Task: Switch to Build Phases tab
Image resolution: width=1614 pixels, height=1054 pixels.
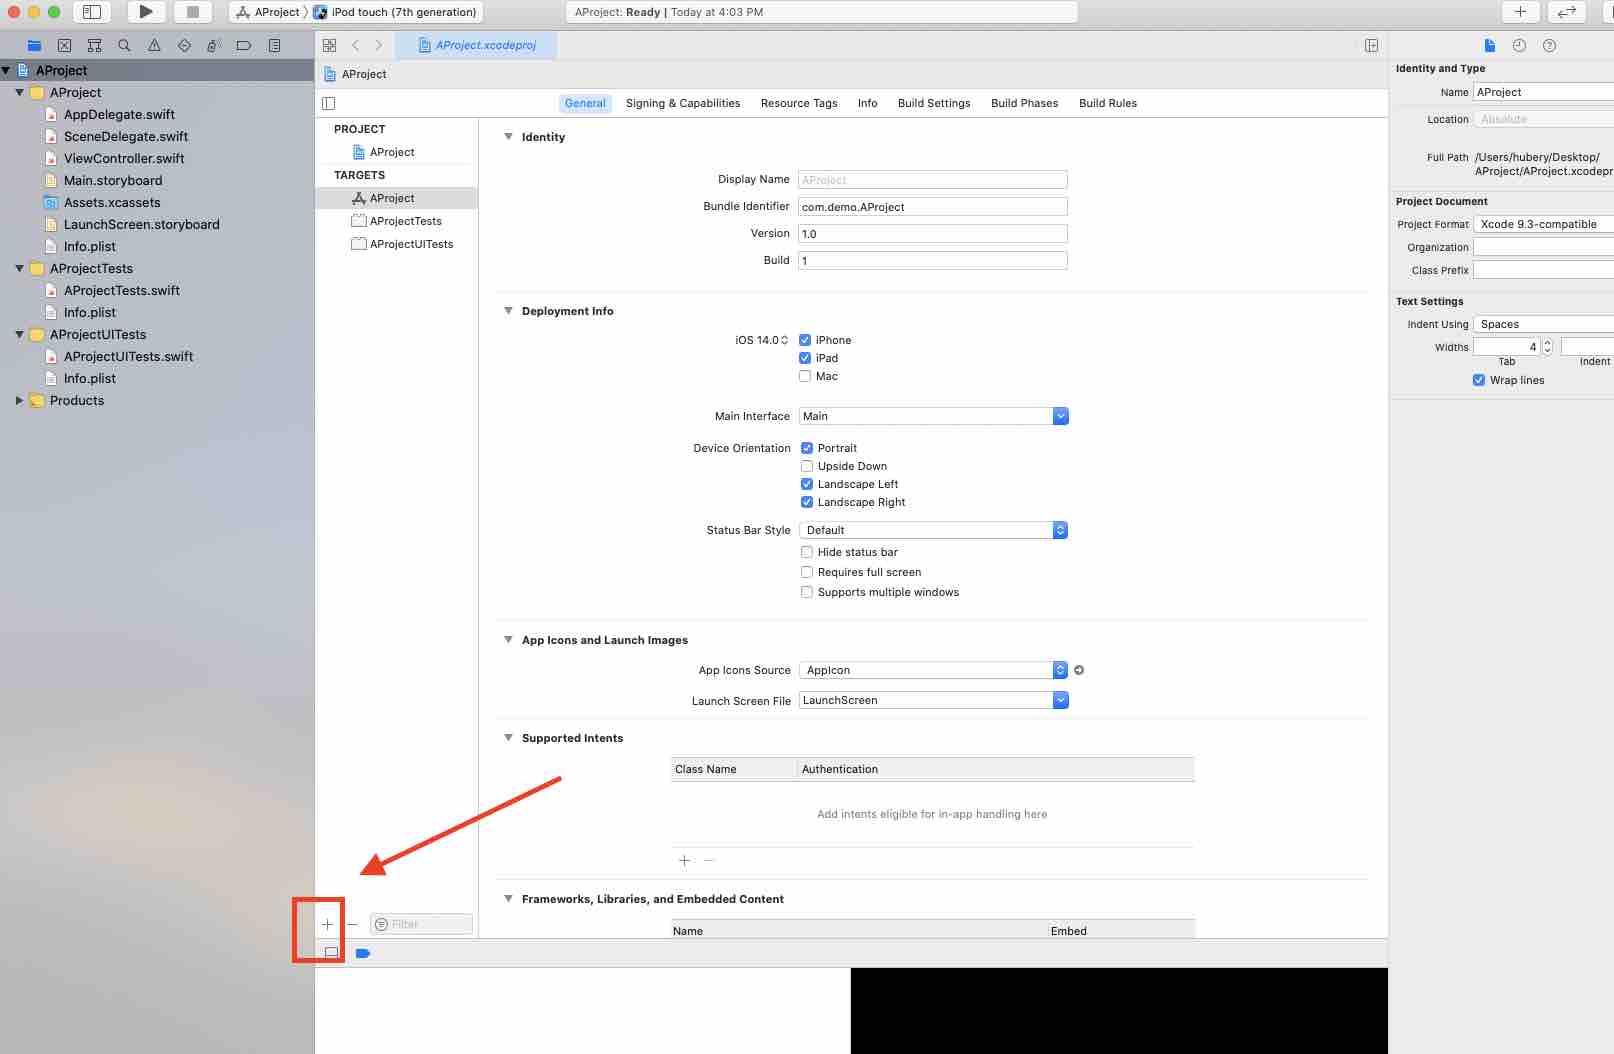Action: [1024, 103]
